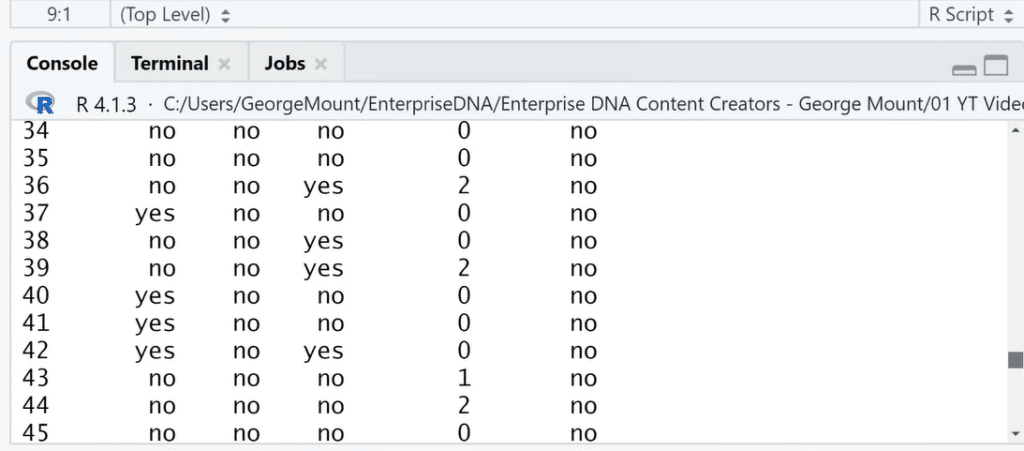Switch to the Terminal tab
This screenshot has width=1024, height=451.
pos(170,63)
